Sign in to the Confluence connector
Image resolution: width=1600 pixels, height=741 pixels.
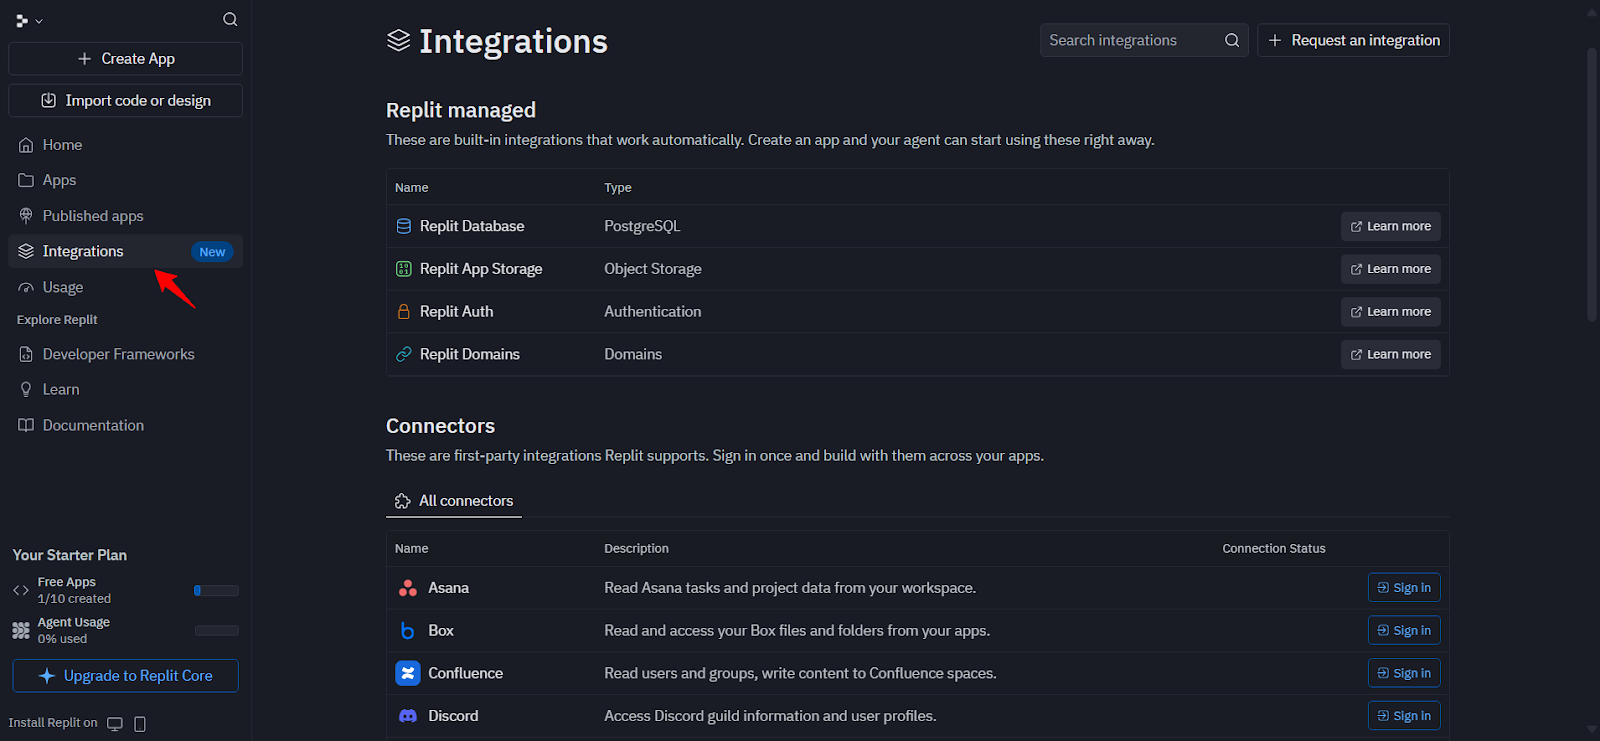(1404, 673)
